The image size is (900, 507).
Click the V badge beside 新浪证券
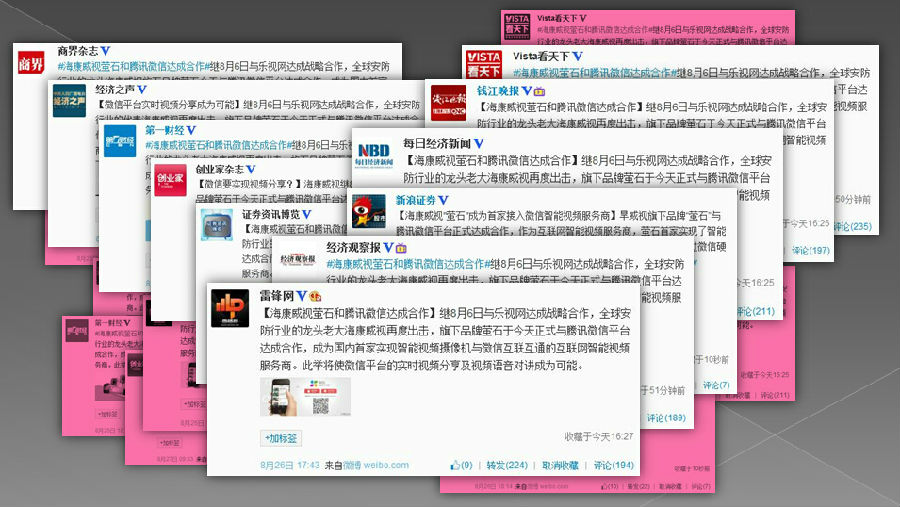point(443,200)
